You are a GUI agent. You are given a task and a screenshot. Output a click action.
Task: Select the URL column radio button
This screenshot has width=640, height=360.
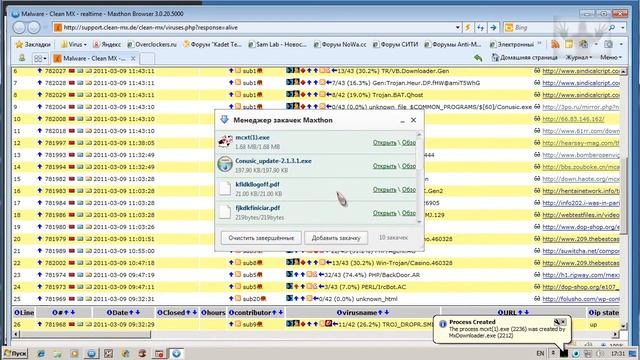point(500,313)
